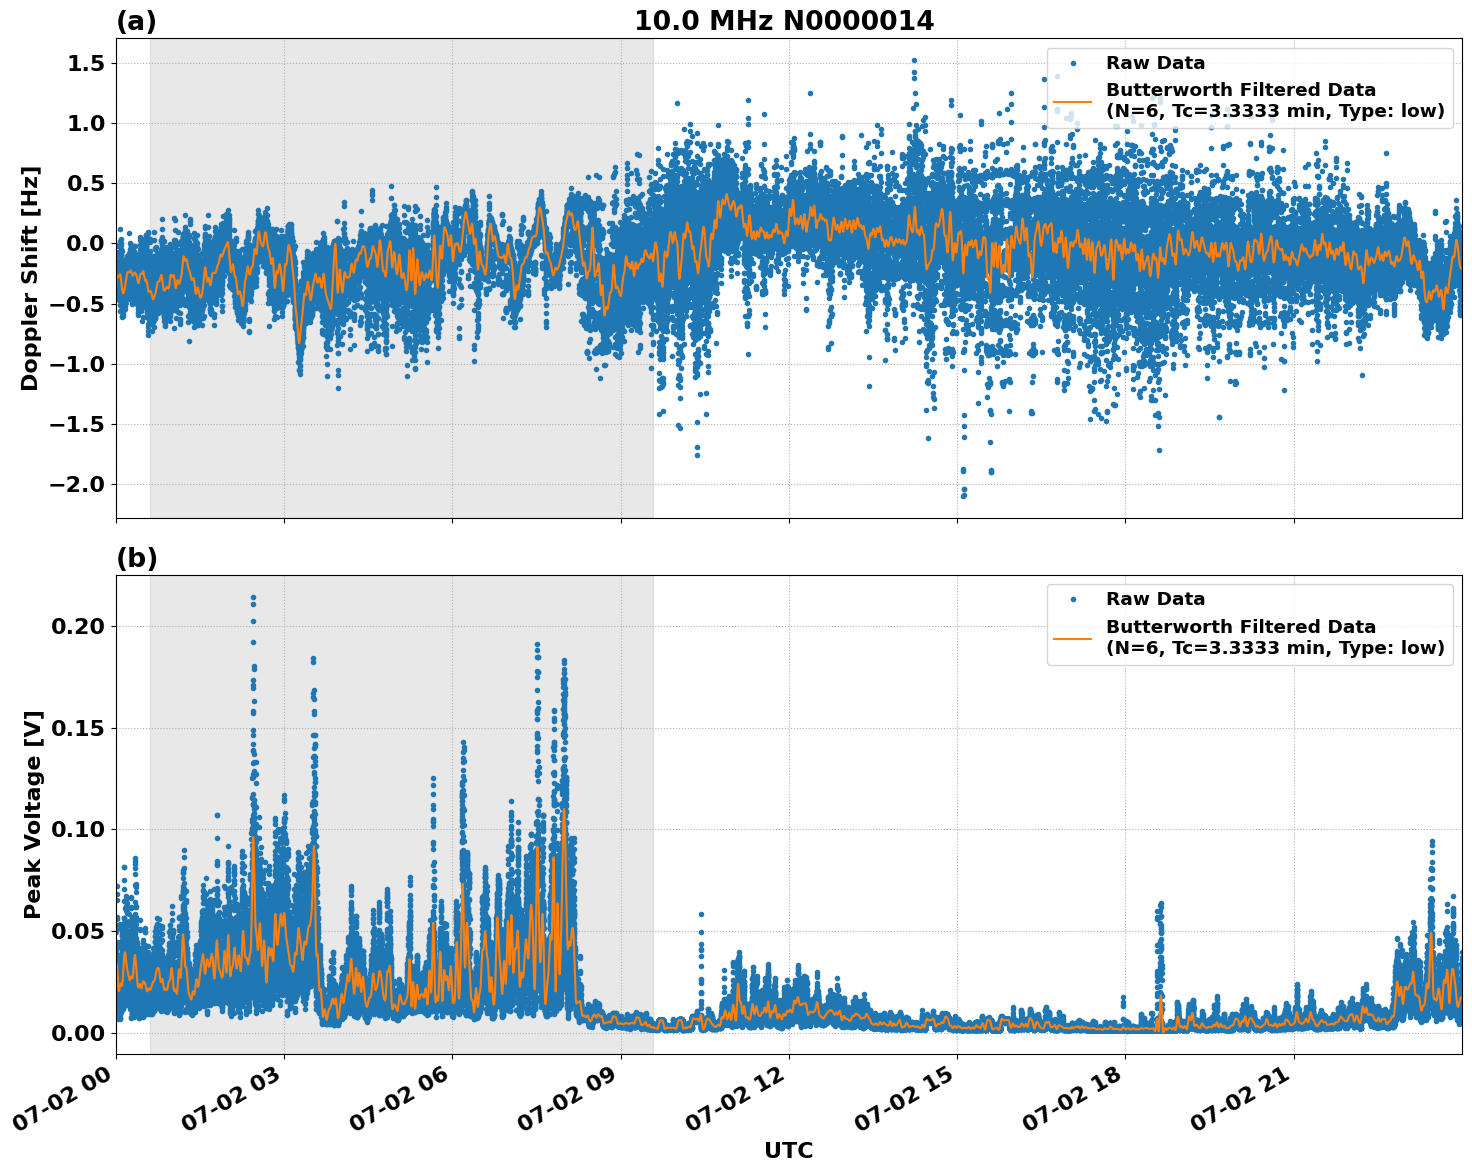The width and height of the screenshot is (1472, 1172).
Task: Select 'Raw Data' in the Peak Voltage legend
Action: tap(1155, 599)
